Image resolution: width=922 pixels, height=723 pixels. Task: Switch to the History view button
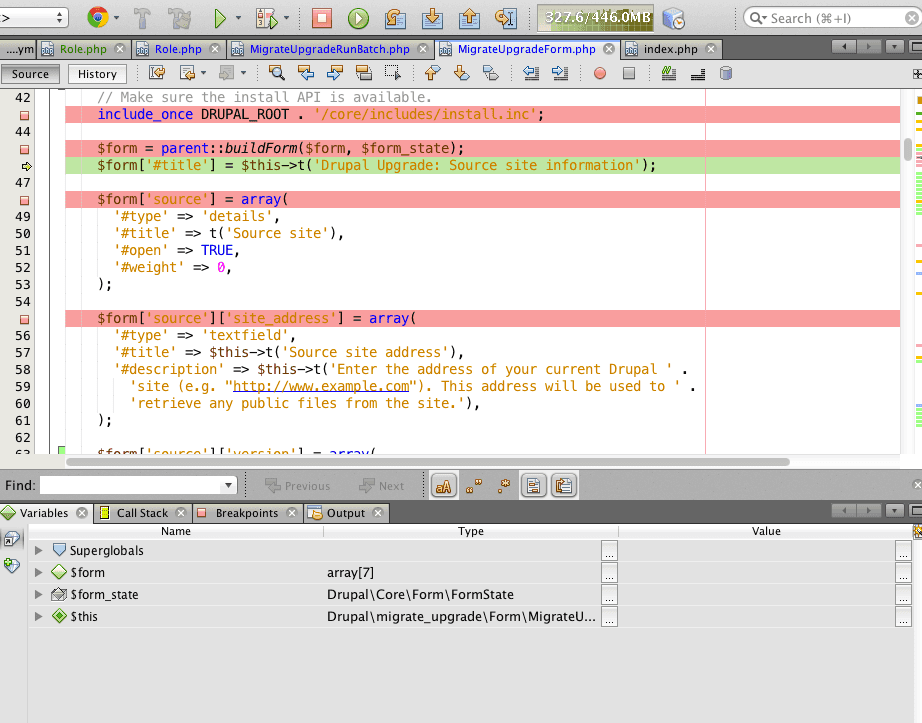click(x=97, y=74)
